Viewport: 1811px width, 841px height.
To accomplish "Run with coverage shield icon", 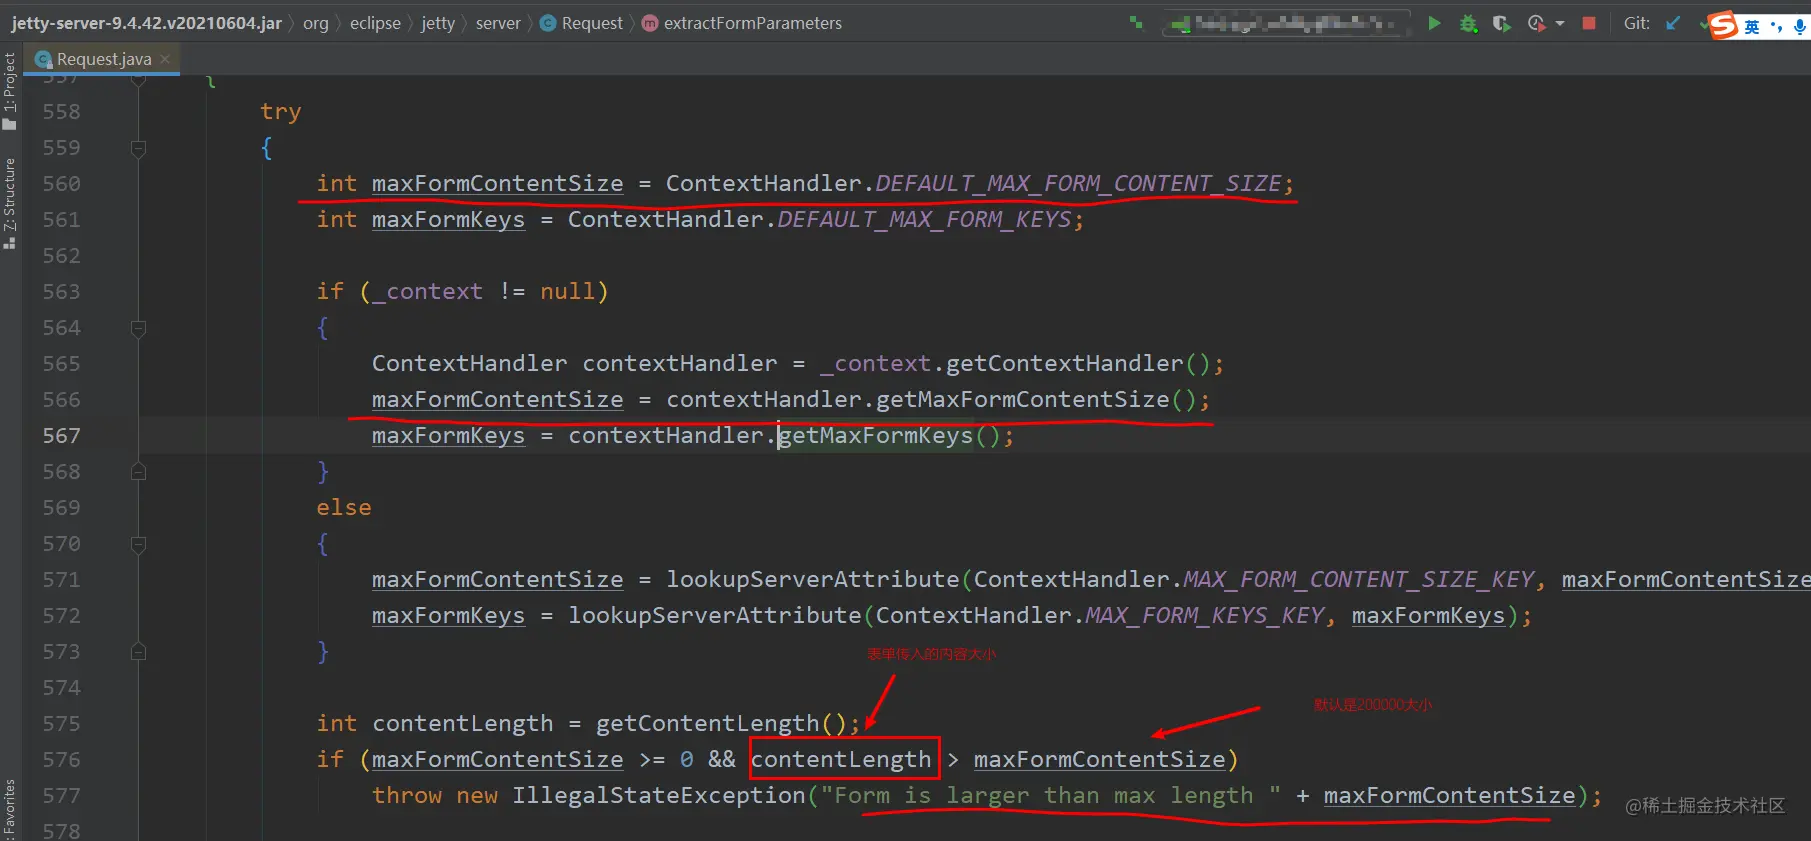I will [x=1501, y=23].
